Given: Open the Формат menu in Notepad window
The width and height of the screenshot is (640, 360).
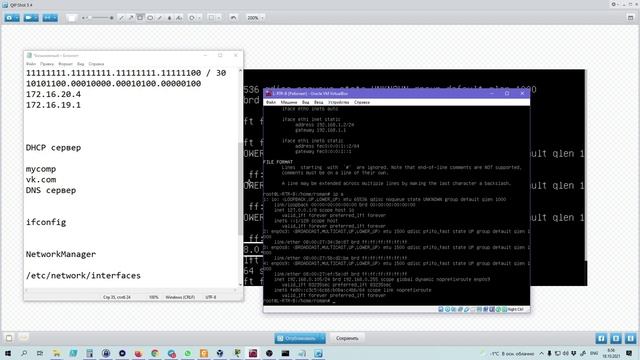Looking at the screenshot, I should click(65, 64).
